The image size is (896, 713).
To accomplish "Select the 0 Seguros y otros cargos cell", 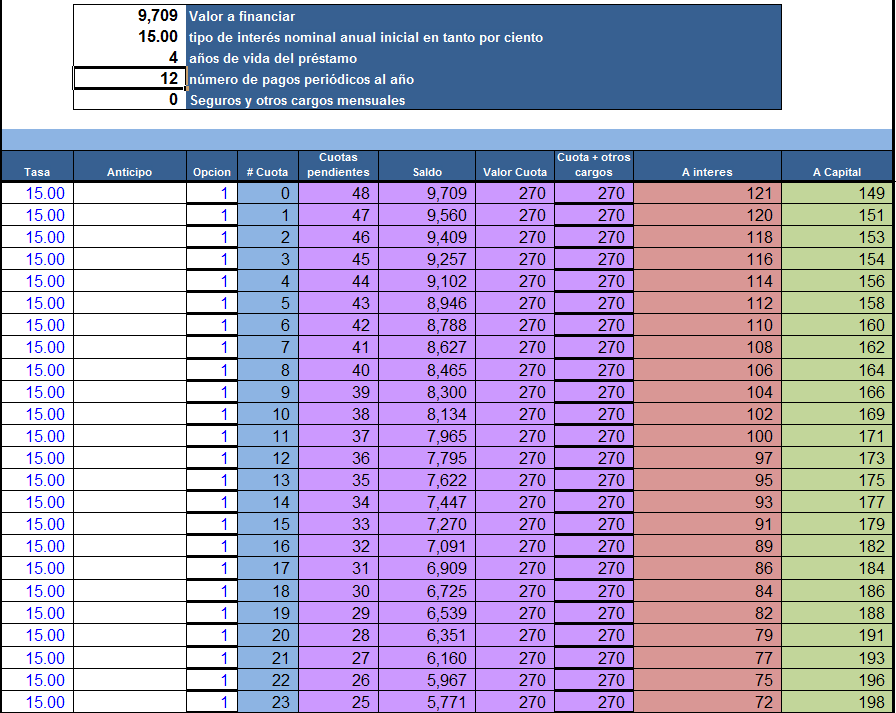I will tap(130, 99).
